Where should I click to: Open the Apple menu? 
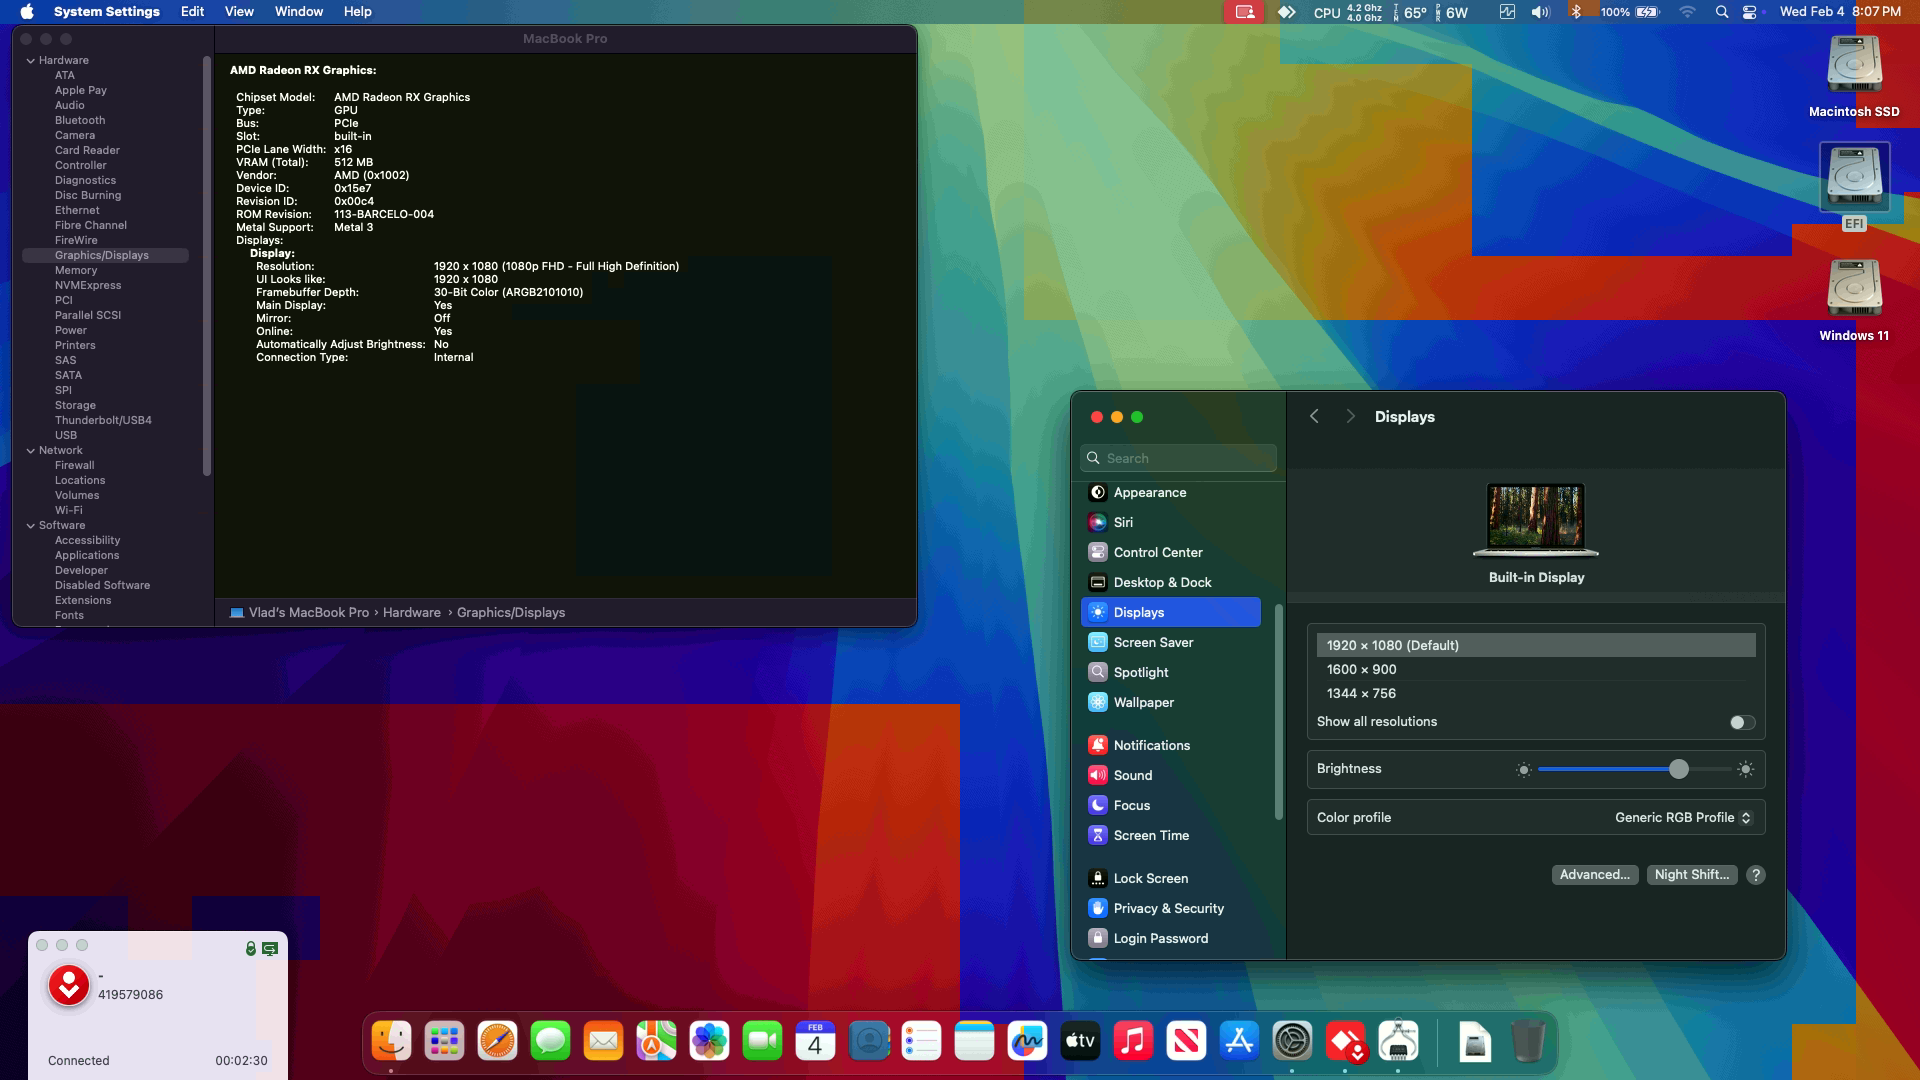coord(27,12)
